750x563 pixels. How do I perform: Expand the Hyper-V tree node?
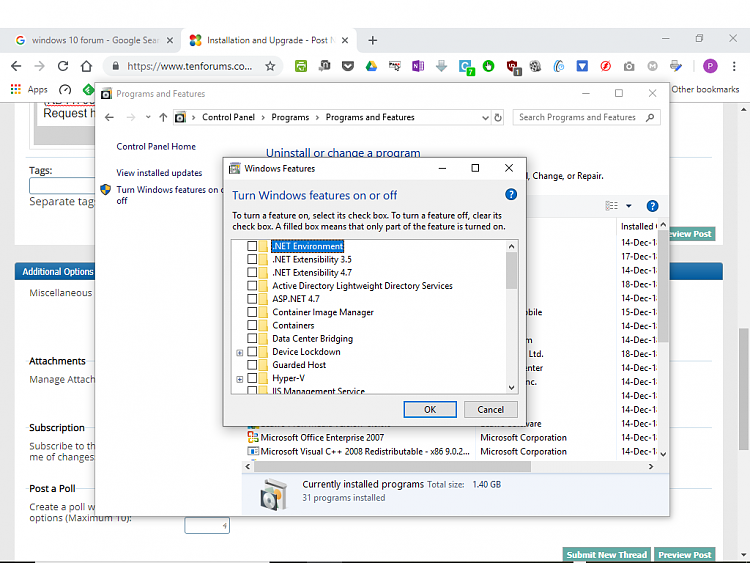click(x=240, y=379)
